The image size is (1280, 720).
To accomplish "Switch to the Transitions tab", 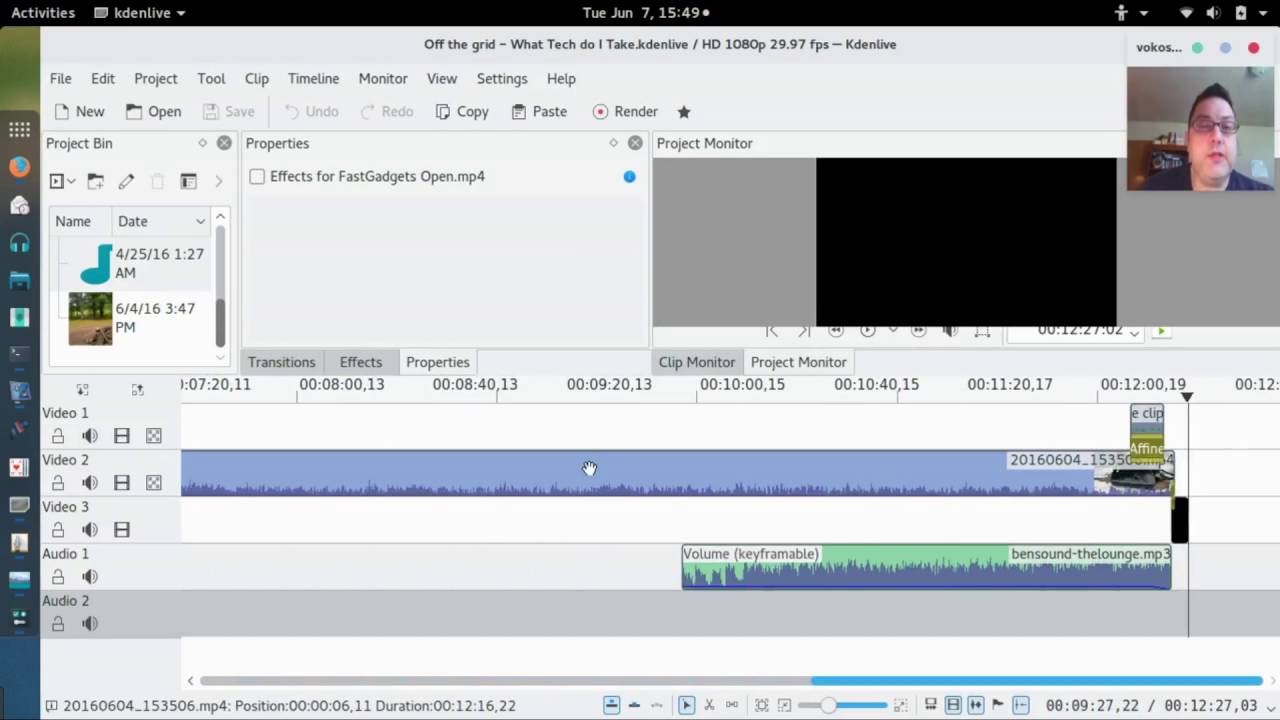I will pyautogui.click(x=281, y=362).
